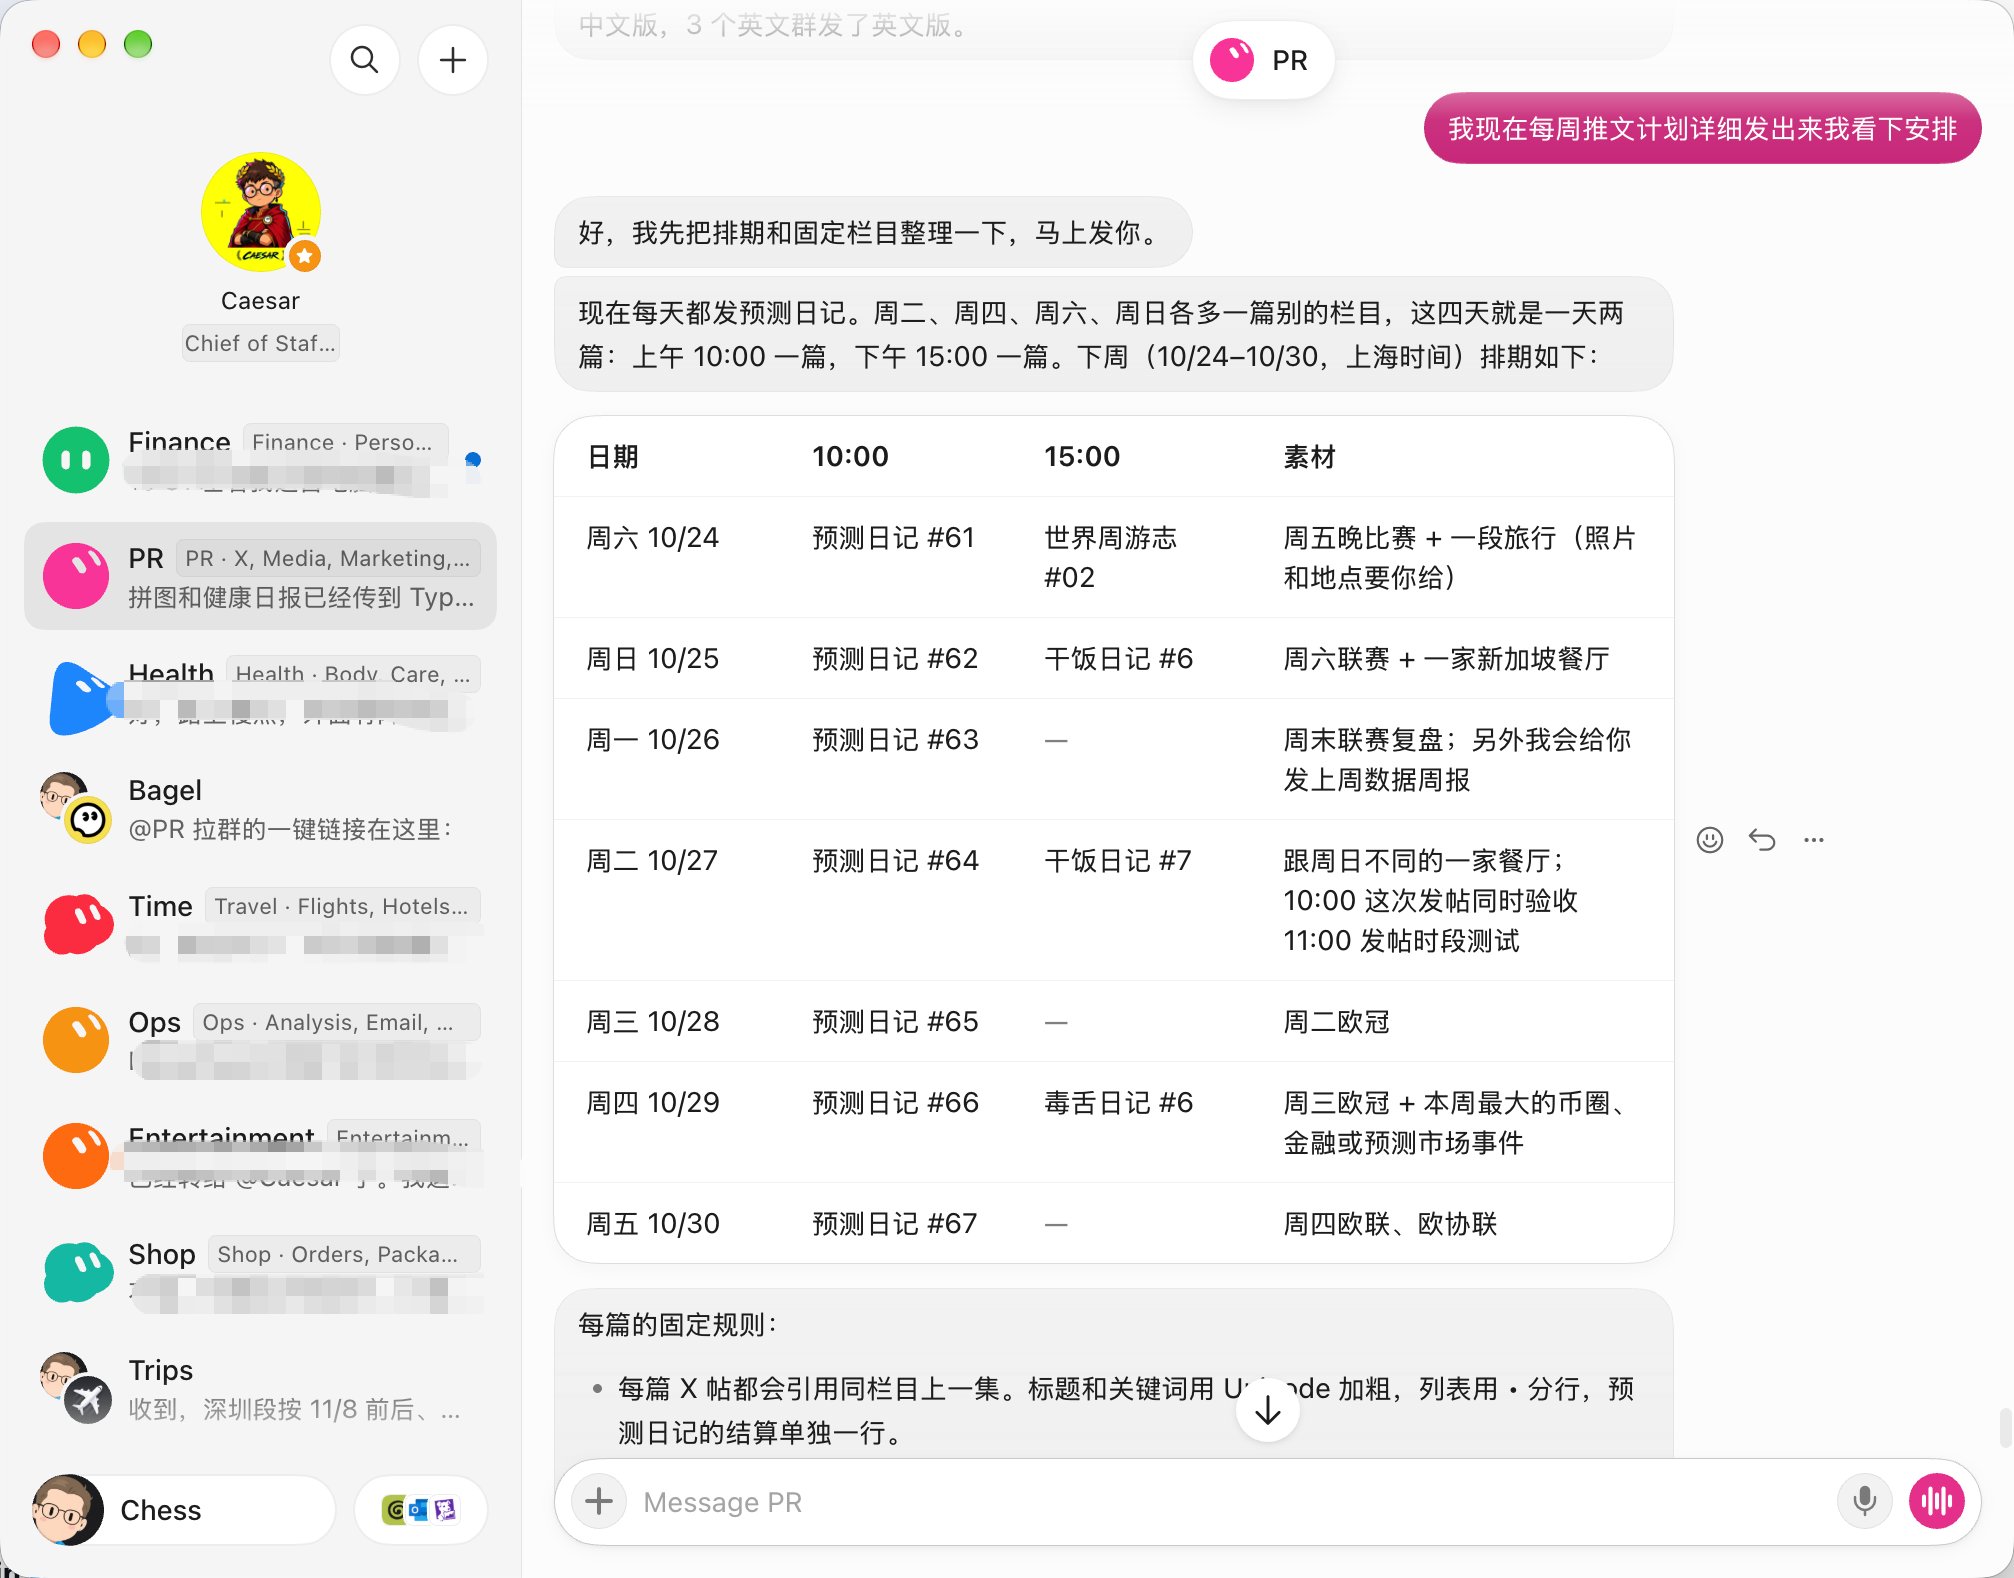
Task: Open Caesar's profile avatar
Action: (x=261, y=212)
